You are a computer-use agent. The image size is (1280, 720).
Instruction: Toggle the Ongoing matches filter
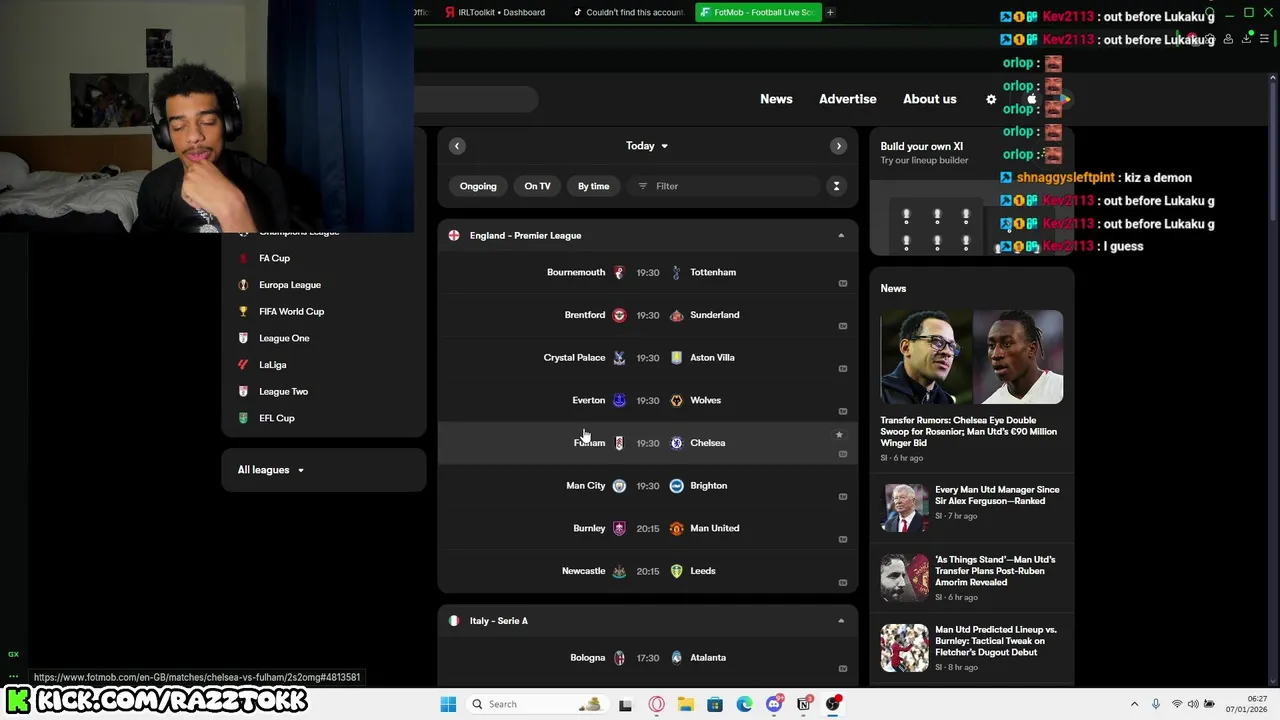pyautogui.click(x=478, y=186)
